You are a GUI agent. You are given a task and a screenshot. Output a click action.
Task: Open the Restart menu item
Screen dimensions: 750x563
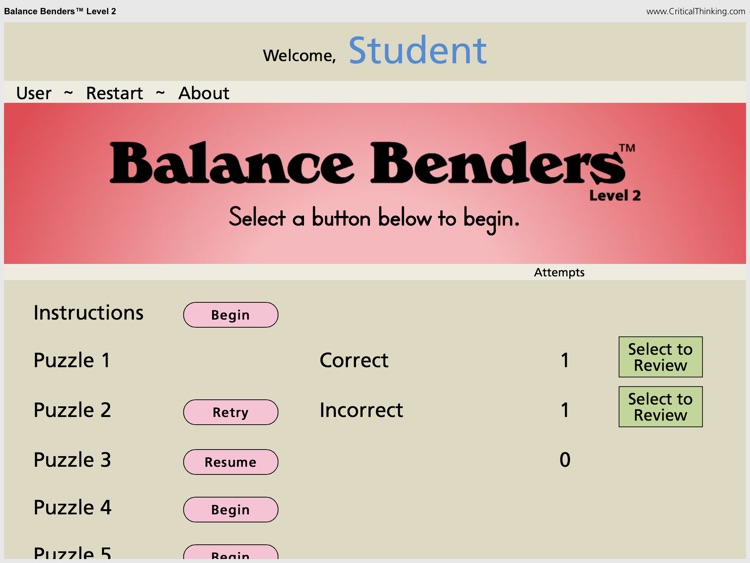point(114,93)
